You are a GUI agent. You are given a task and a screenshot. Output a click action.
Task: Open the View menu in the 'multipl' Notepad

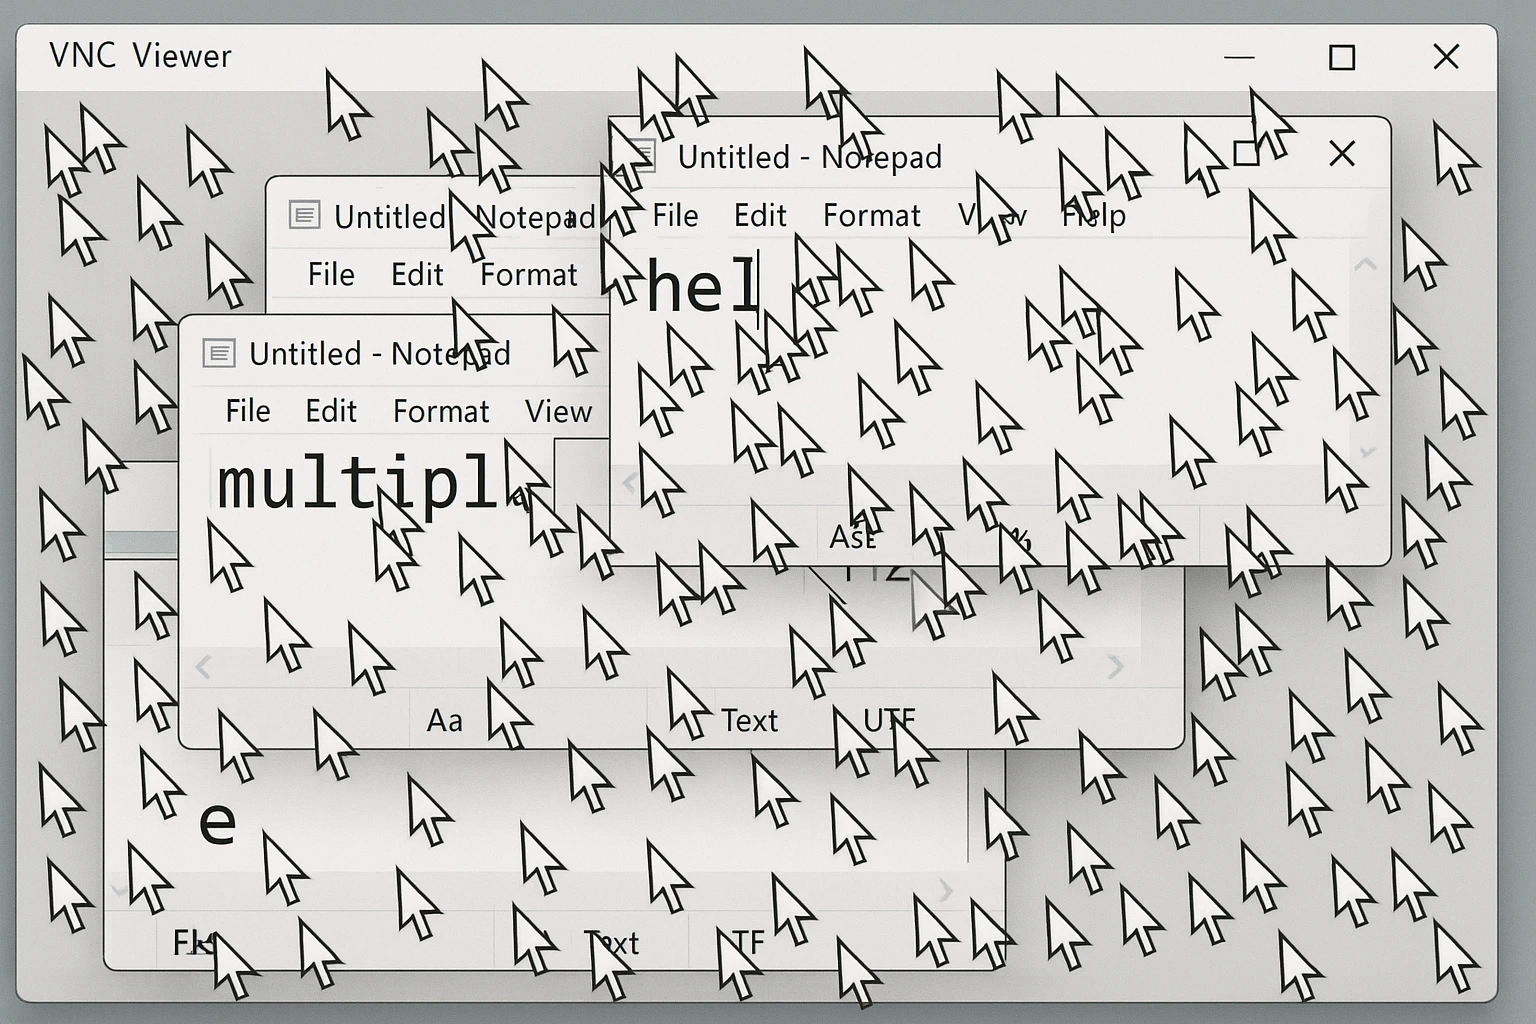[x=558, y=411]
